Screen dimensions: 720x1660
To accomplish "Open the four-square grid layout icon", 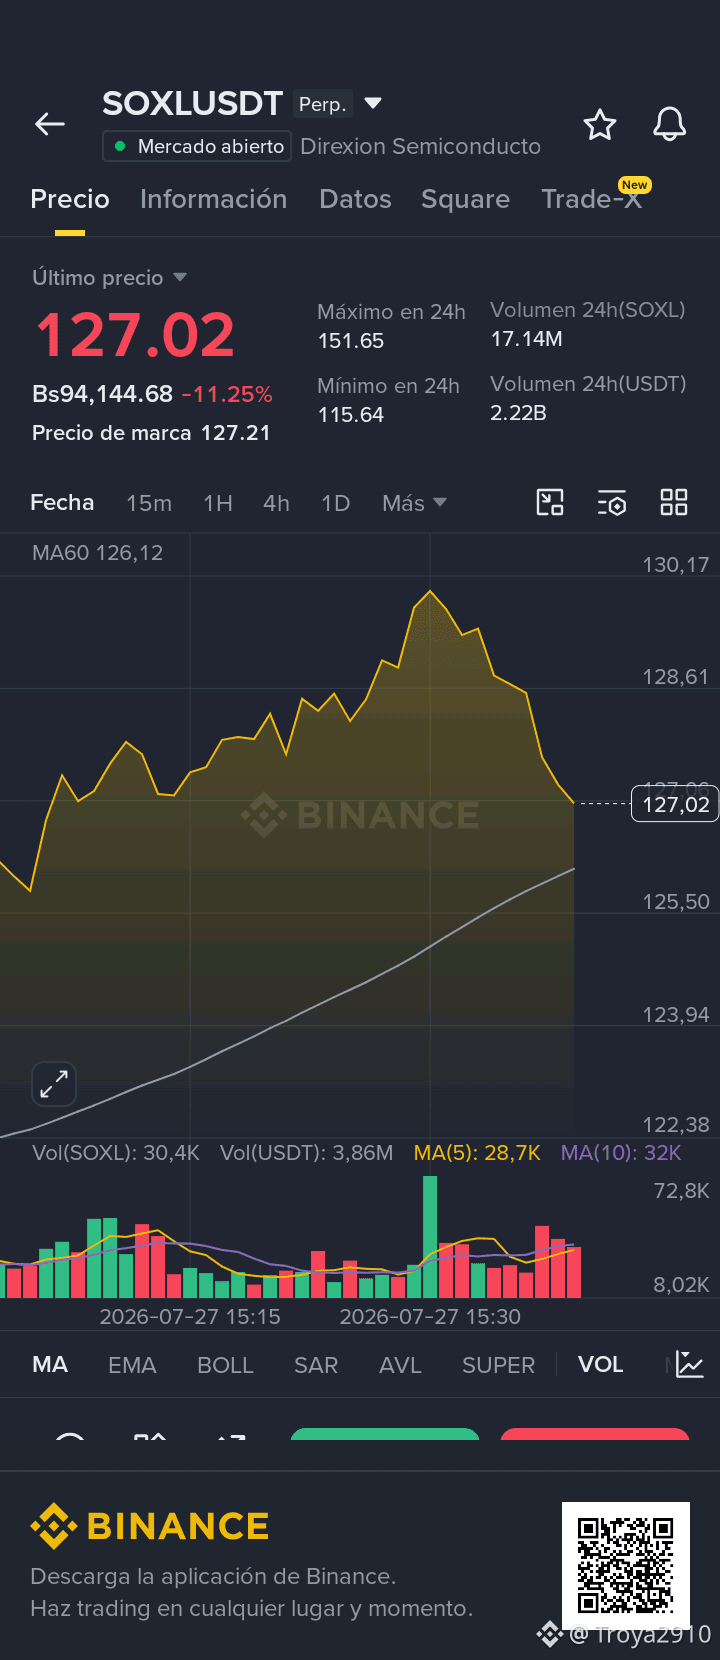I will click(x=674, y=502).
